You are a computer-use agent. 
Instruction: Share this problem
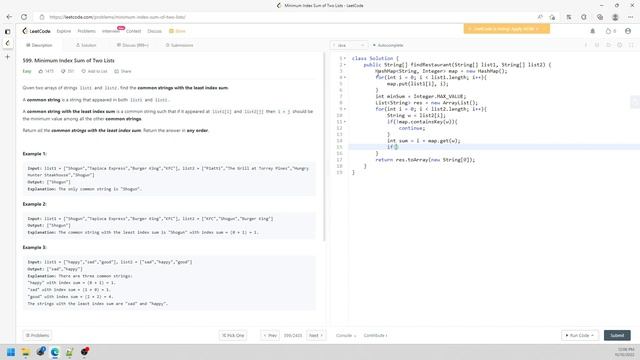[123, 71]
